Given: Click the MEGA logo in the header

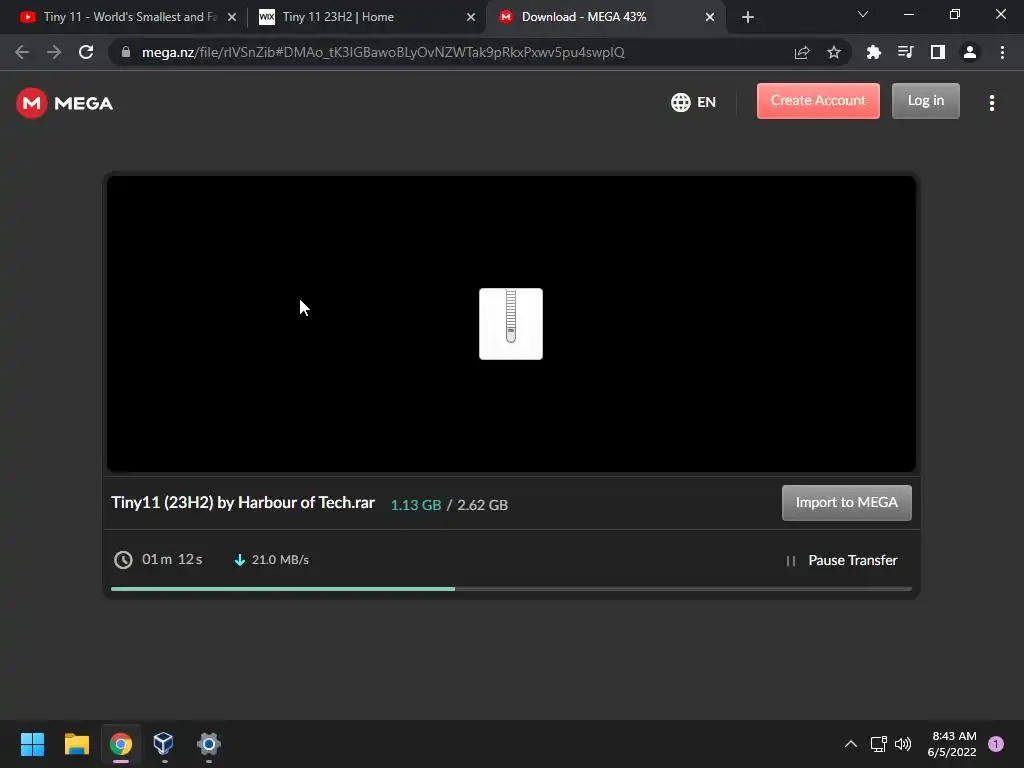Looking at the screenshot, I should pyautogui.click(x=64, y=103).
